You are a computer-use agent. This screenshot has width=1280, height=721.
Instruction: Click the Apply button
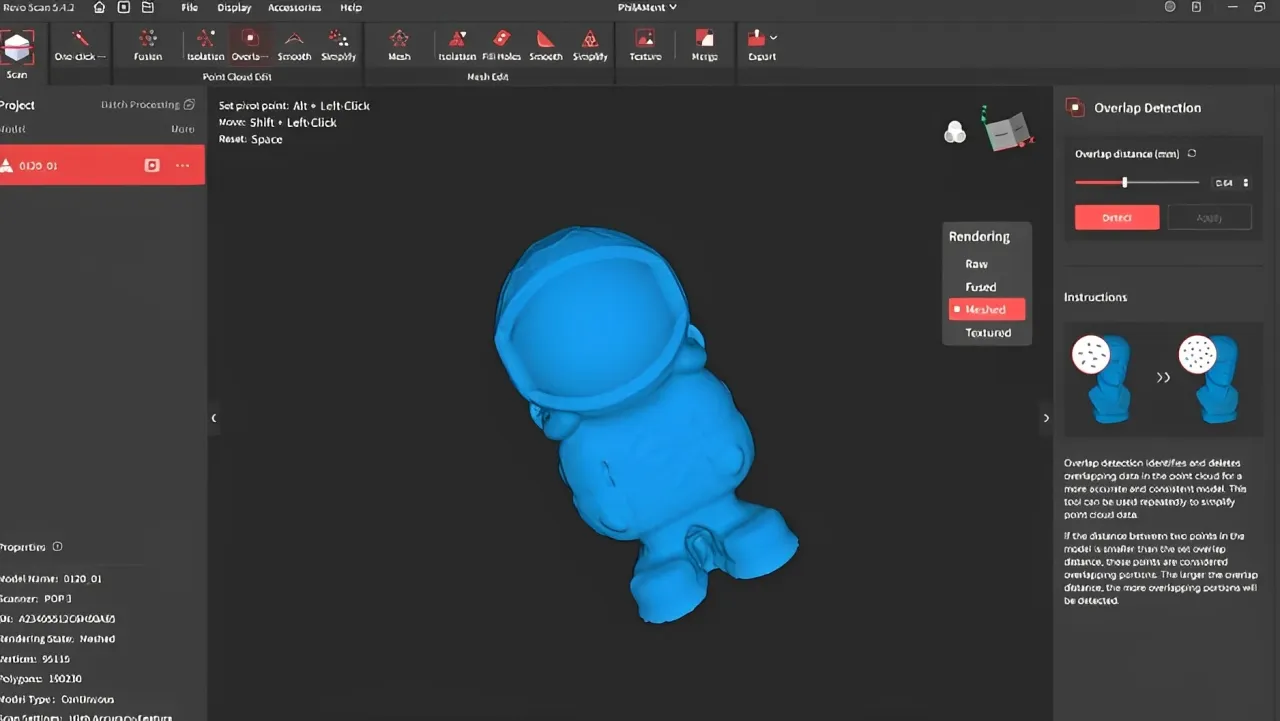coord(1209,217)
